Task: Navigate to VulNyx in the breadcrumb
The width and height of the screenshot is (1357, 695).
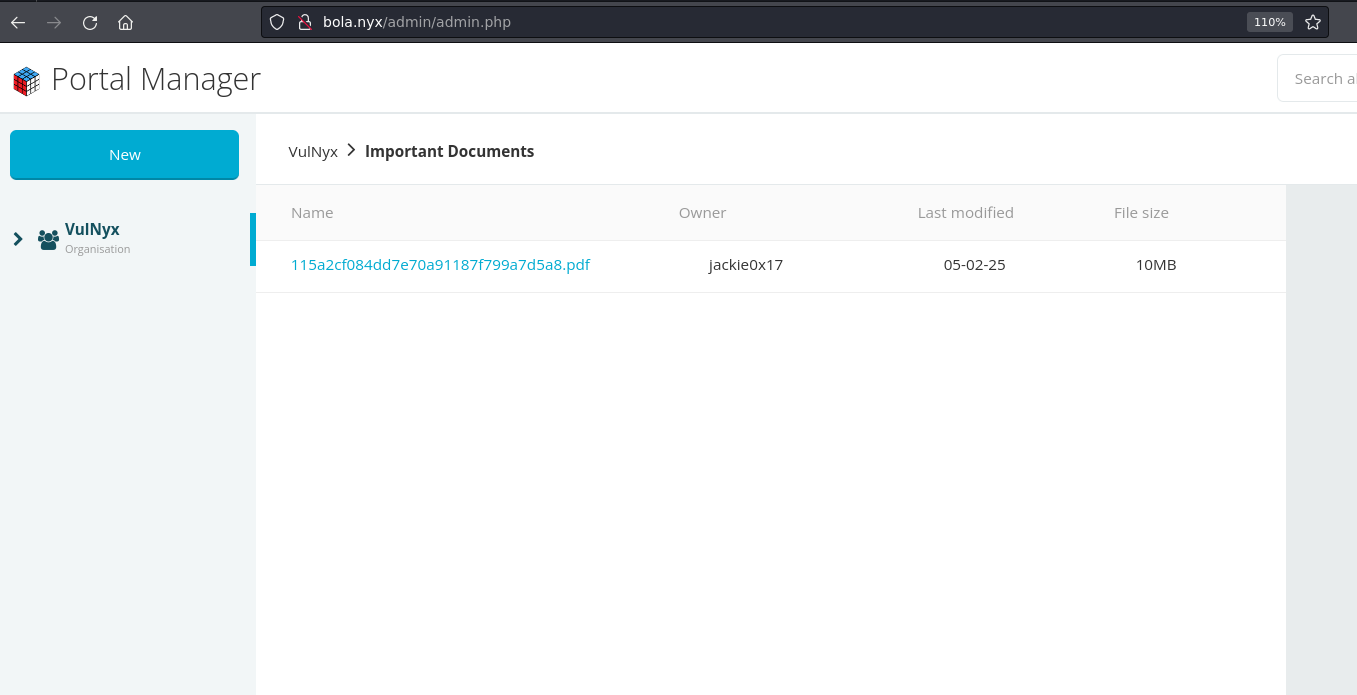Action: pos(313,152)
